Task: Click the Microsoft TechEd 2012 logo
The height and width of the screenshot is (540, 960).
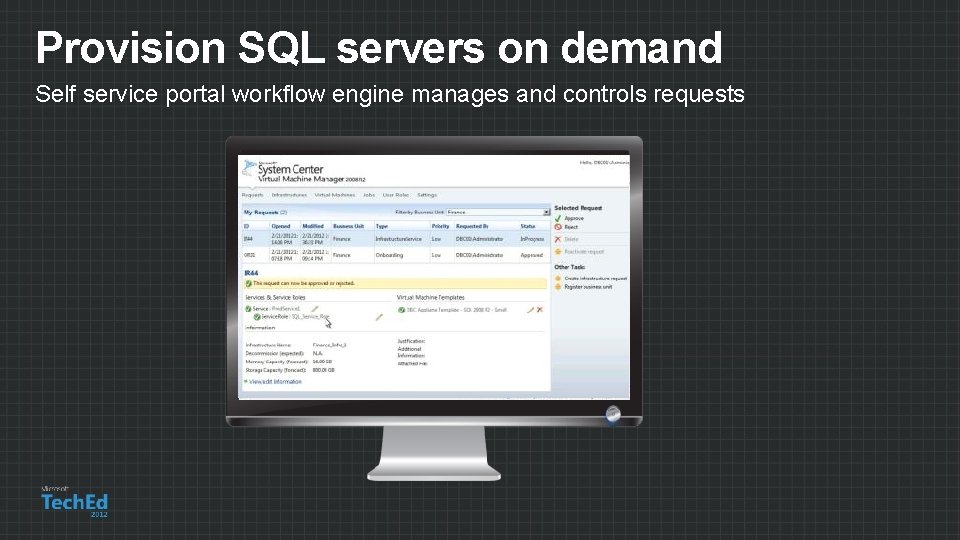Action: (x=75, y=501)
